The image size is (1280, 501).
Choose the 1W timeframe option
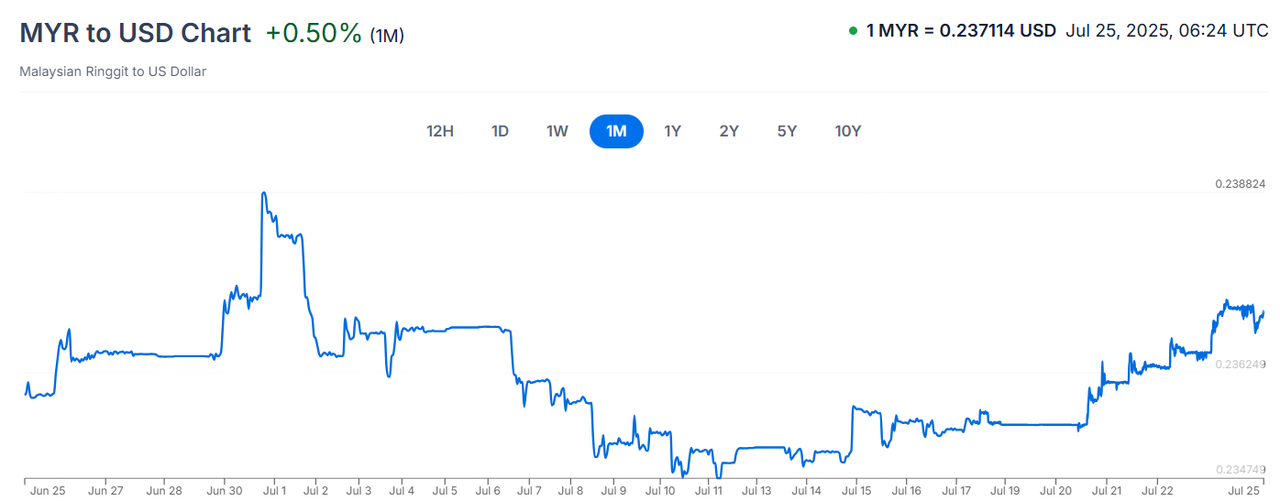(557, 131)
